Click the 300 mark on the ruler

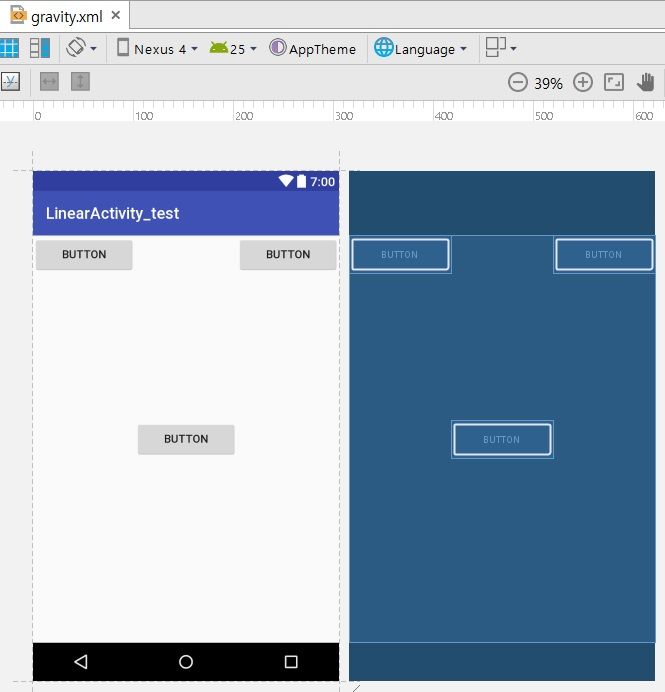pyautogui.click(x=343, y=116)
